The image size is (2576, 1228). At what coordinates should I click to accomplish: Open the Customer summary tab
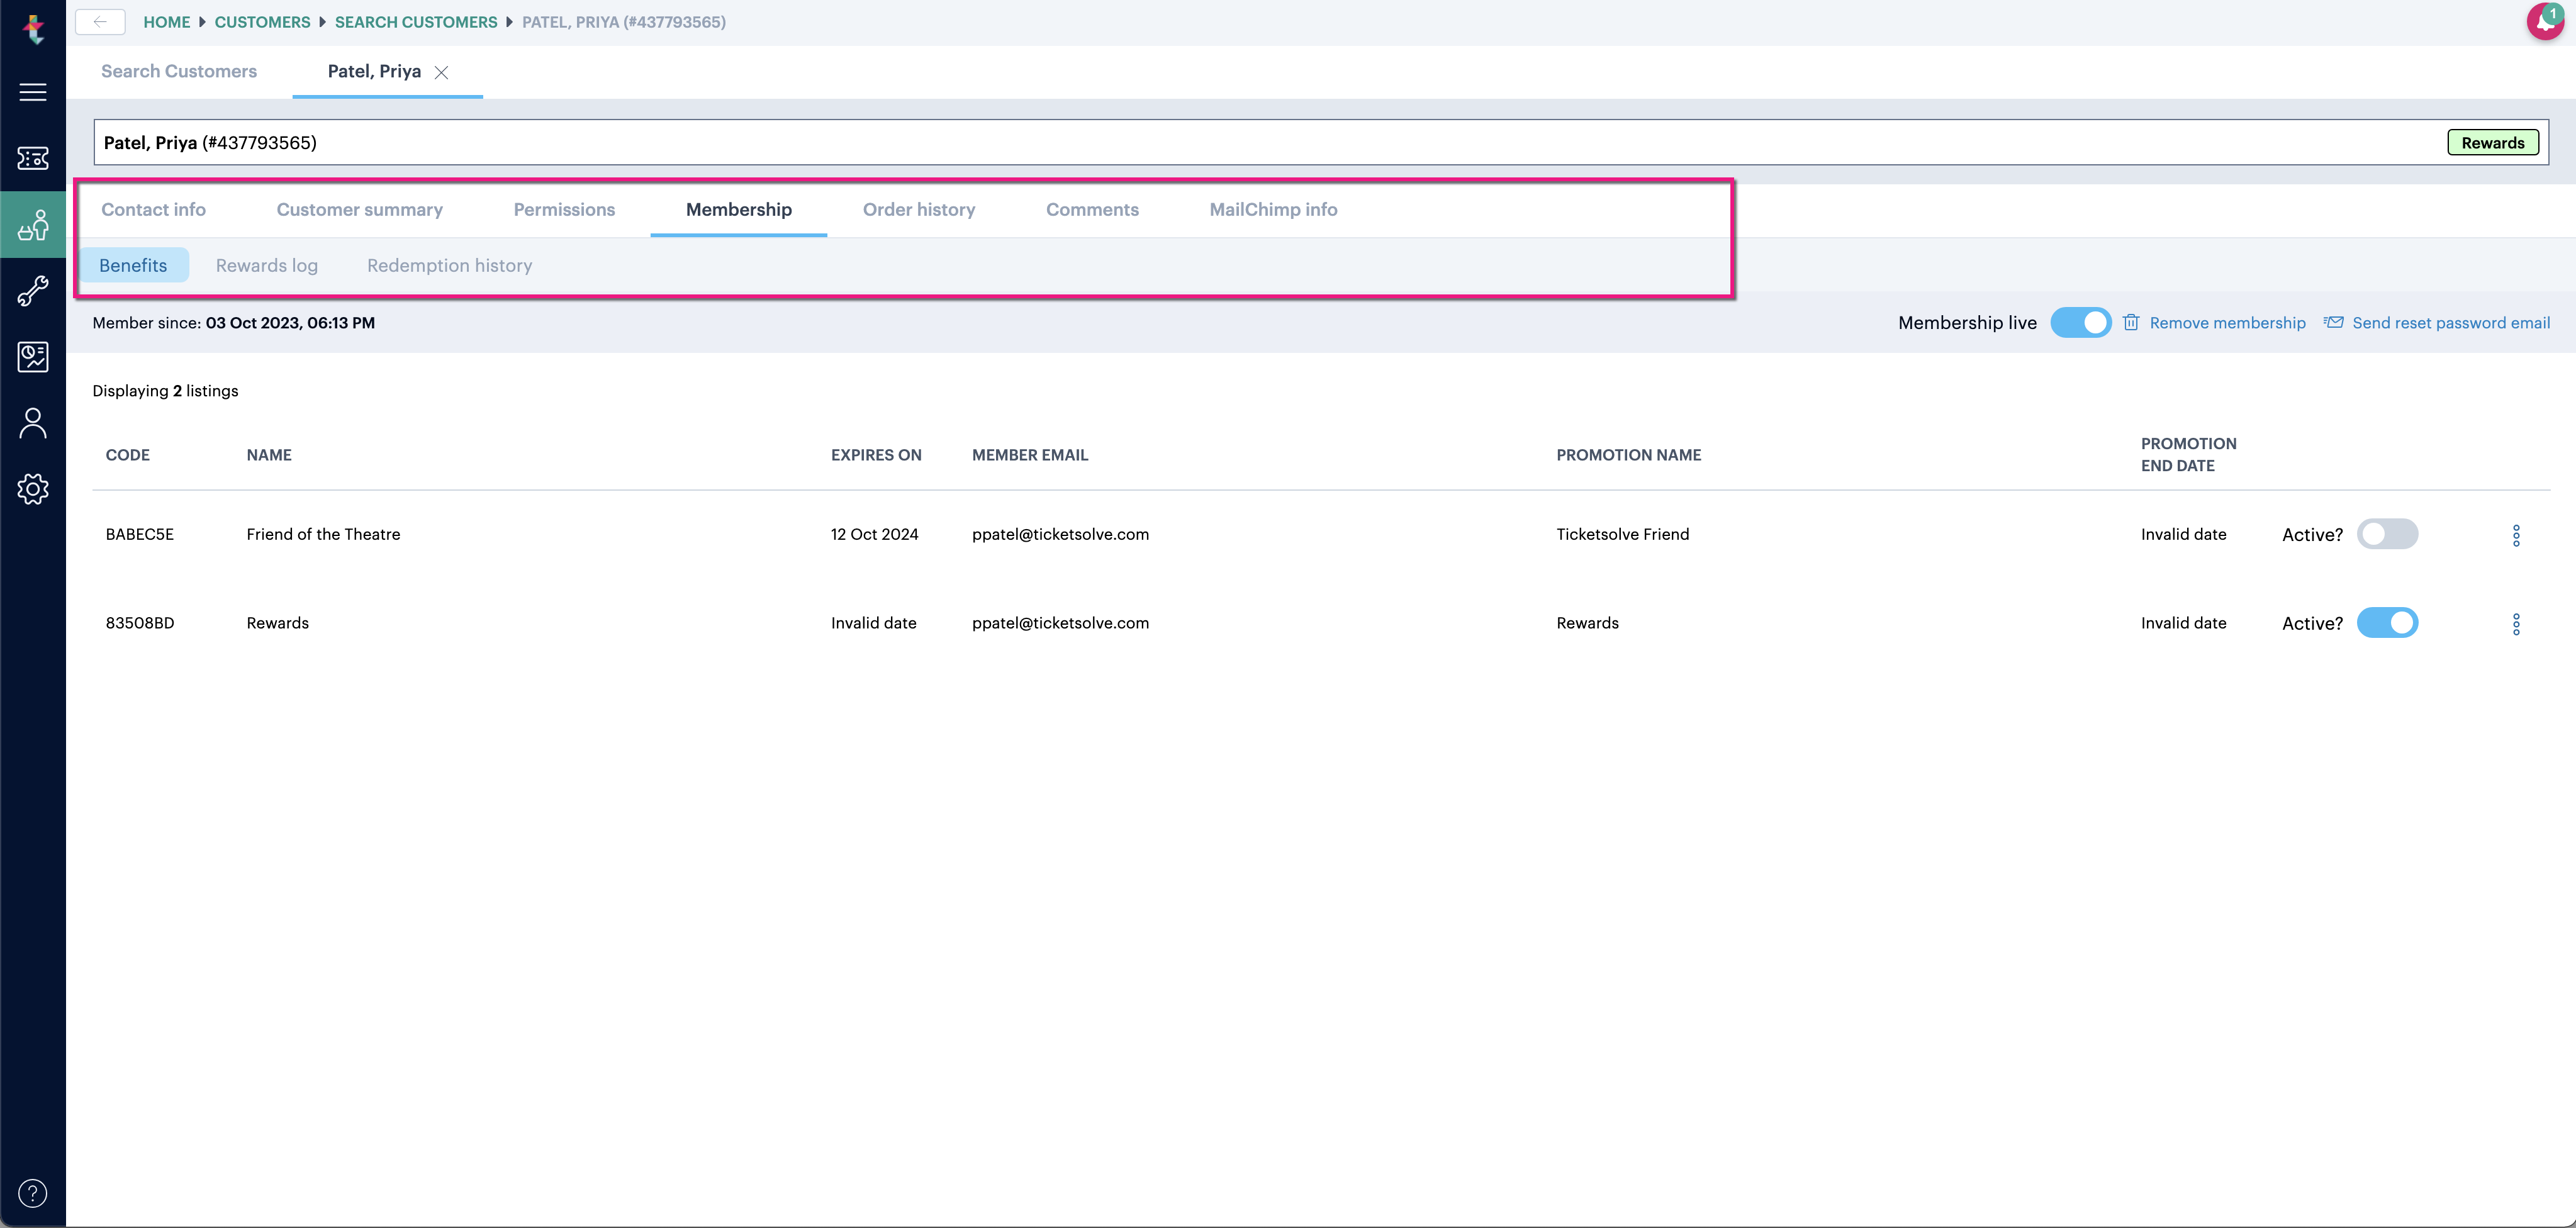(359, 209)
